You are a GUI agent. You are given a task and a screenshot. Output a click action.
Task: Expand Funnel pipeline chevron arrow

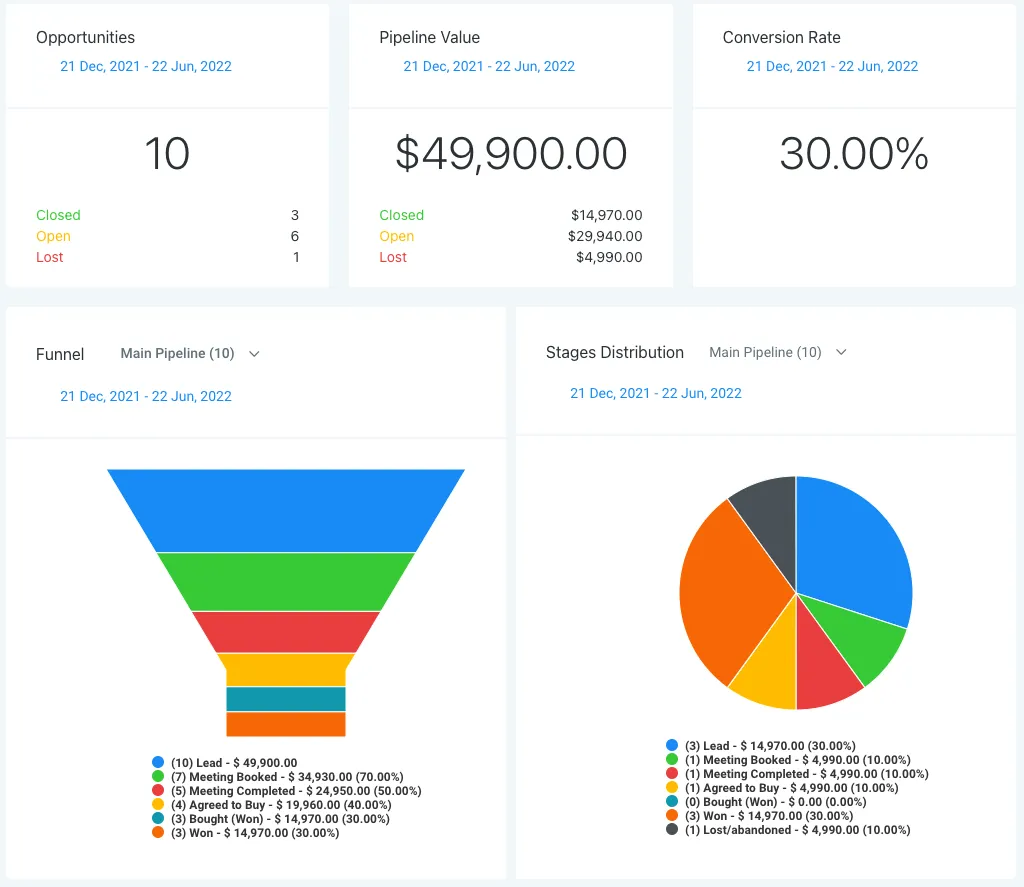click(x=255, y=354)
